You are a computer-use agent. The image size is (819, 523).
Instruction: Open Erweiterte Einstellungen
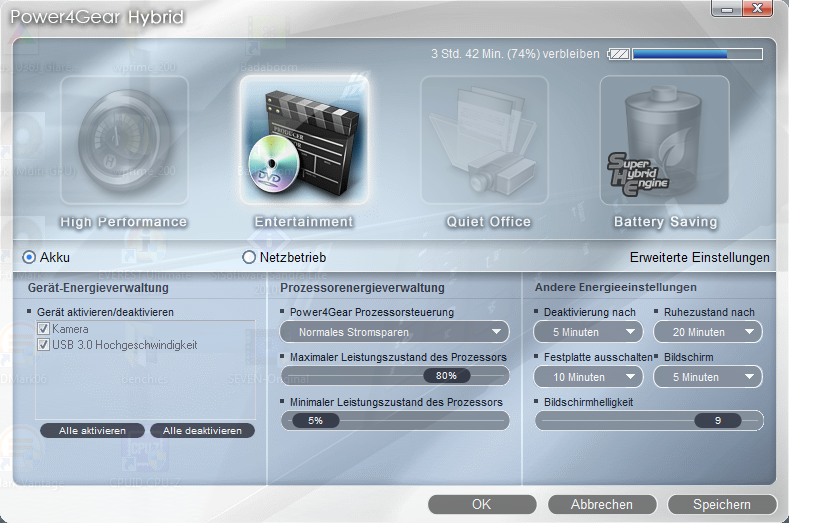[x=699, y=257]
